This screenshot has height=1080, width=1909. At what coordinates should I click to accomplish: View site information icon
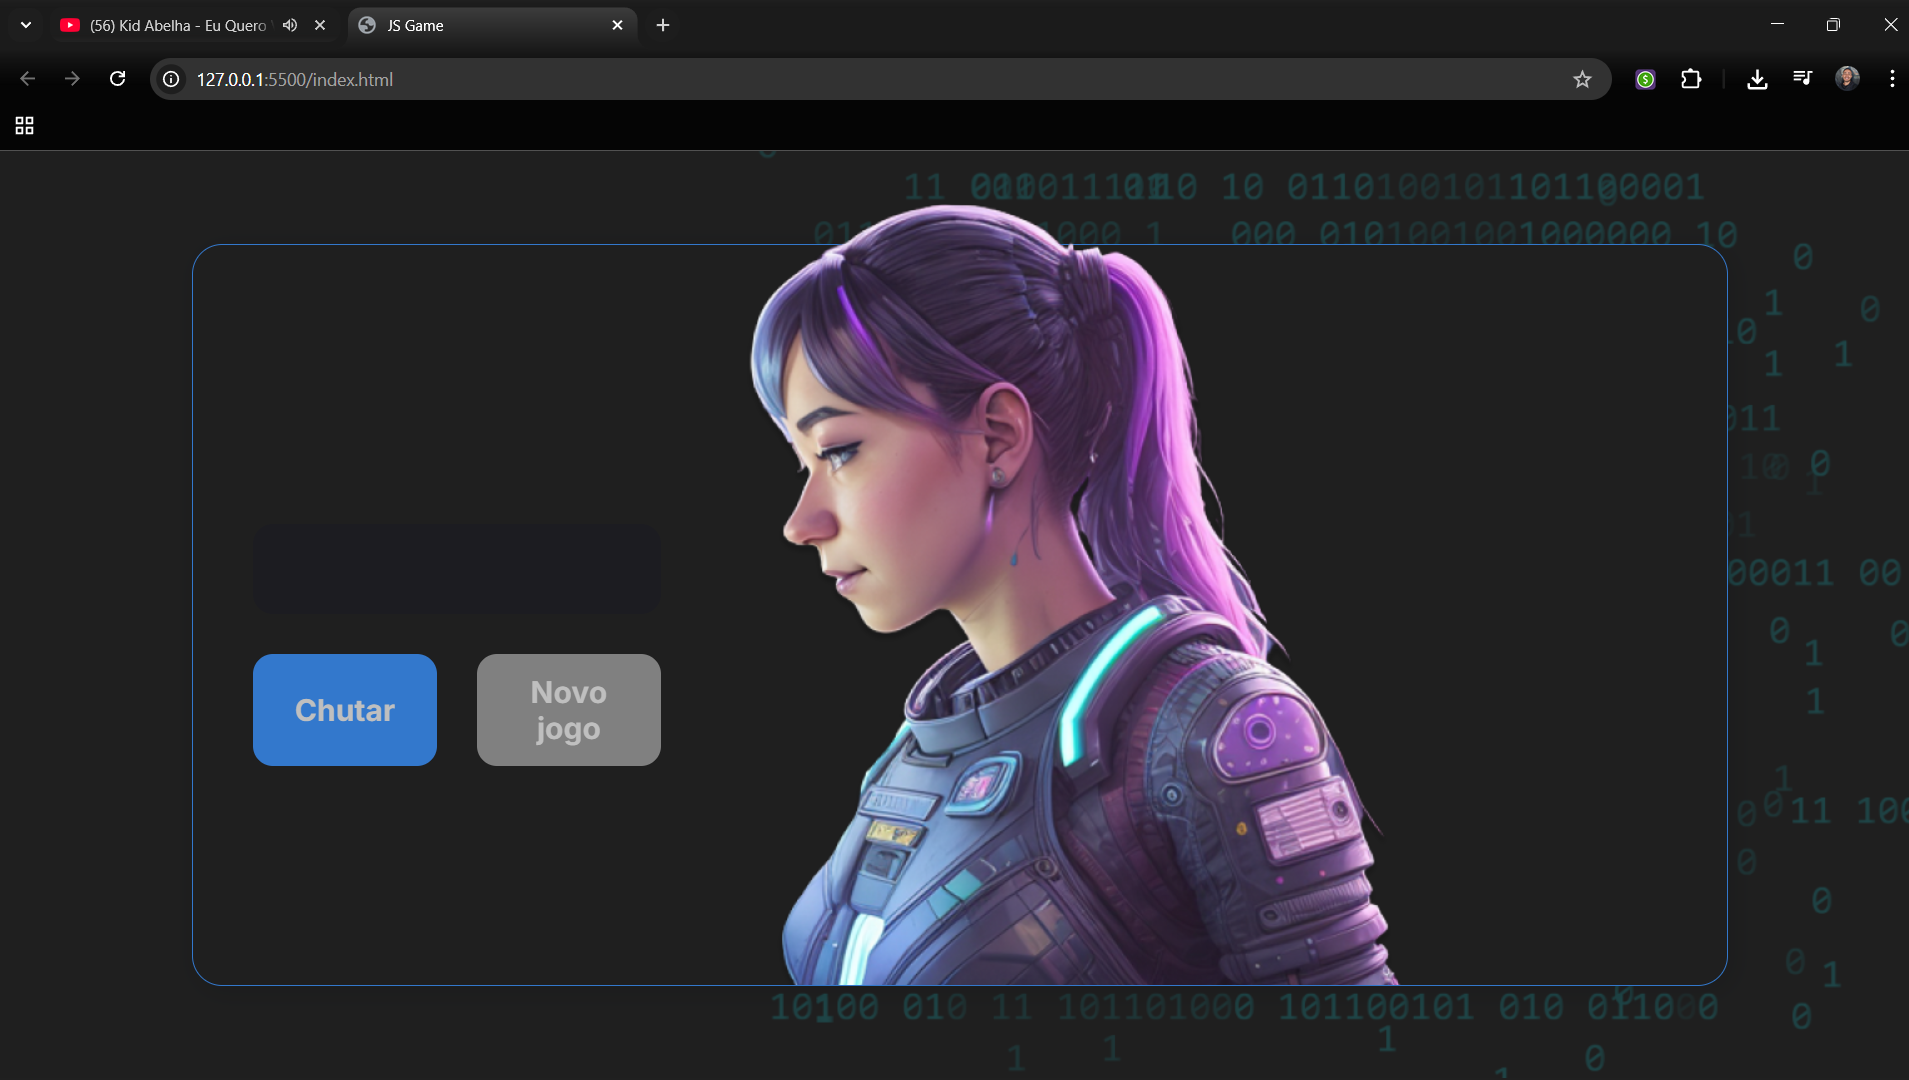pyautogui.click(x=172, y=79)
